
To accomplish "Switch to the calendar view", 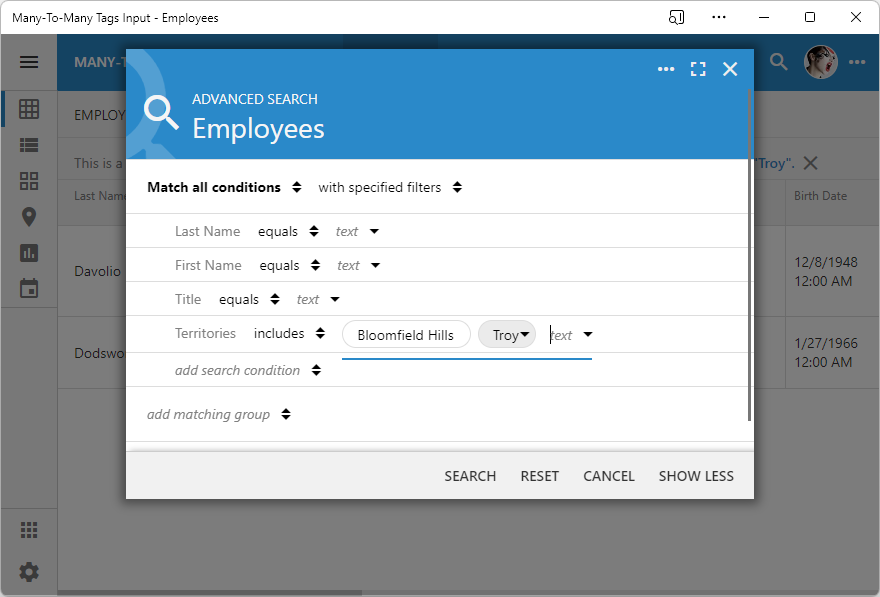I will point(29,288).
